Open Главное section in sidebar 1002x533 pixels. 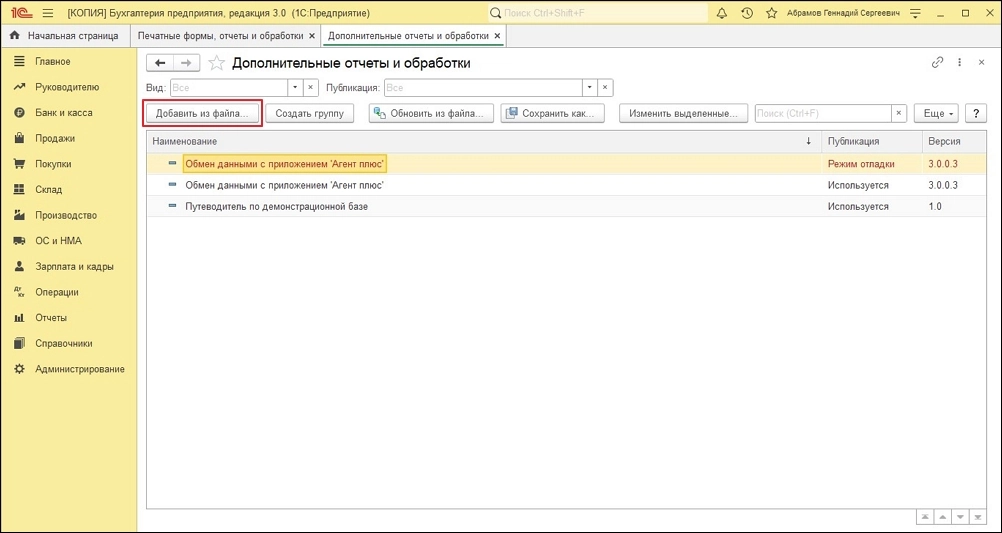[52, 61]
